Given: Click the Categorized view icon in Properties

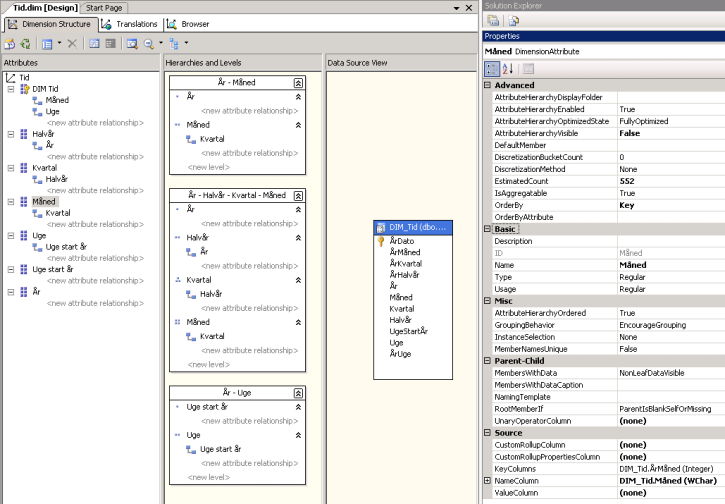Looking at the screenshot, I should (492, 69).
